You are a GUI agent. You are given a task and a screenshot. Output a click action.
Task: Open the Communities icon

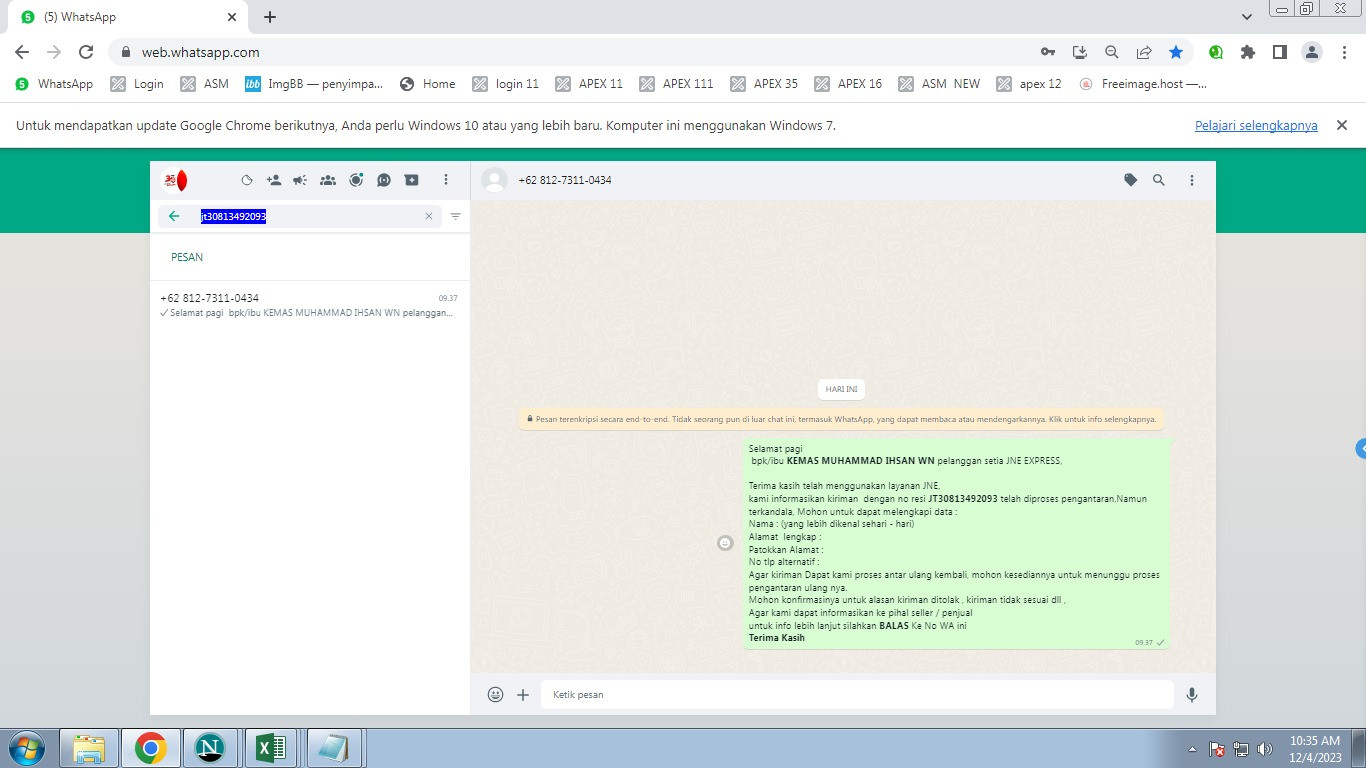click(x=328, y=180)
